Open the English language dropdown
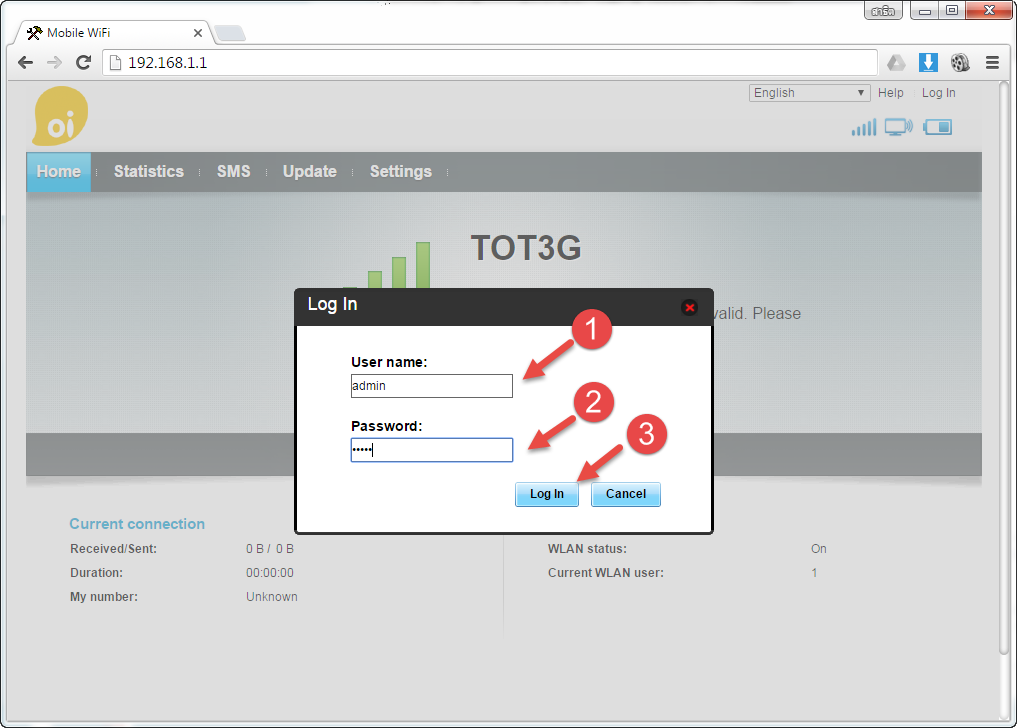The width and height of the screenshot is (1017, 728). point(809,93)
